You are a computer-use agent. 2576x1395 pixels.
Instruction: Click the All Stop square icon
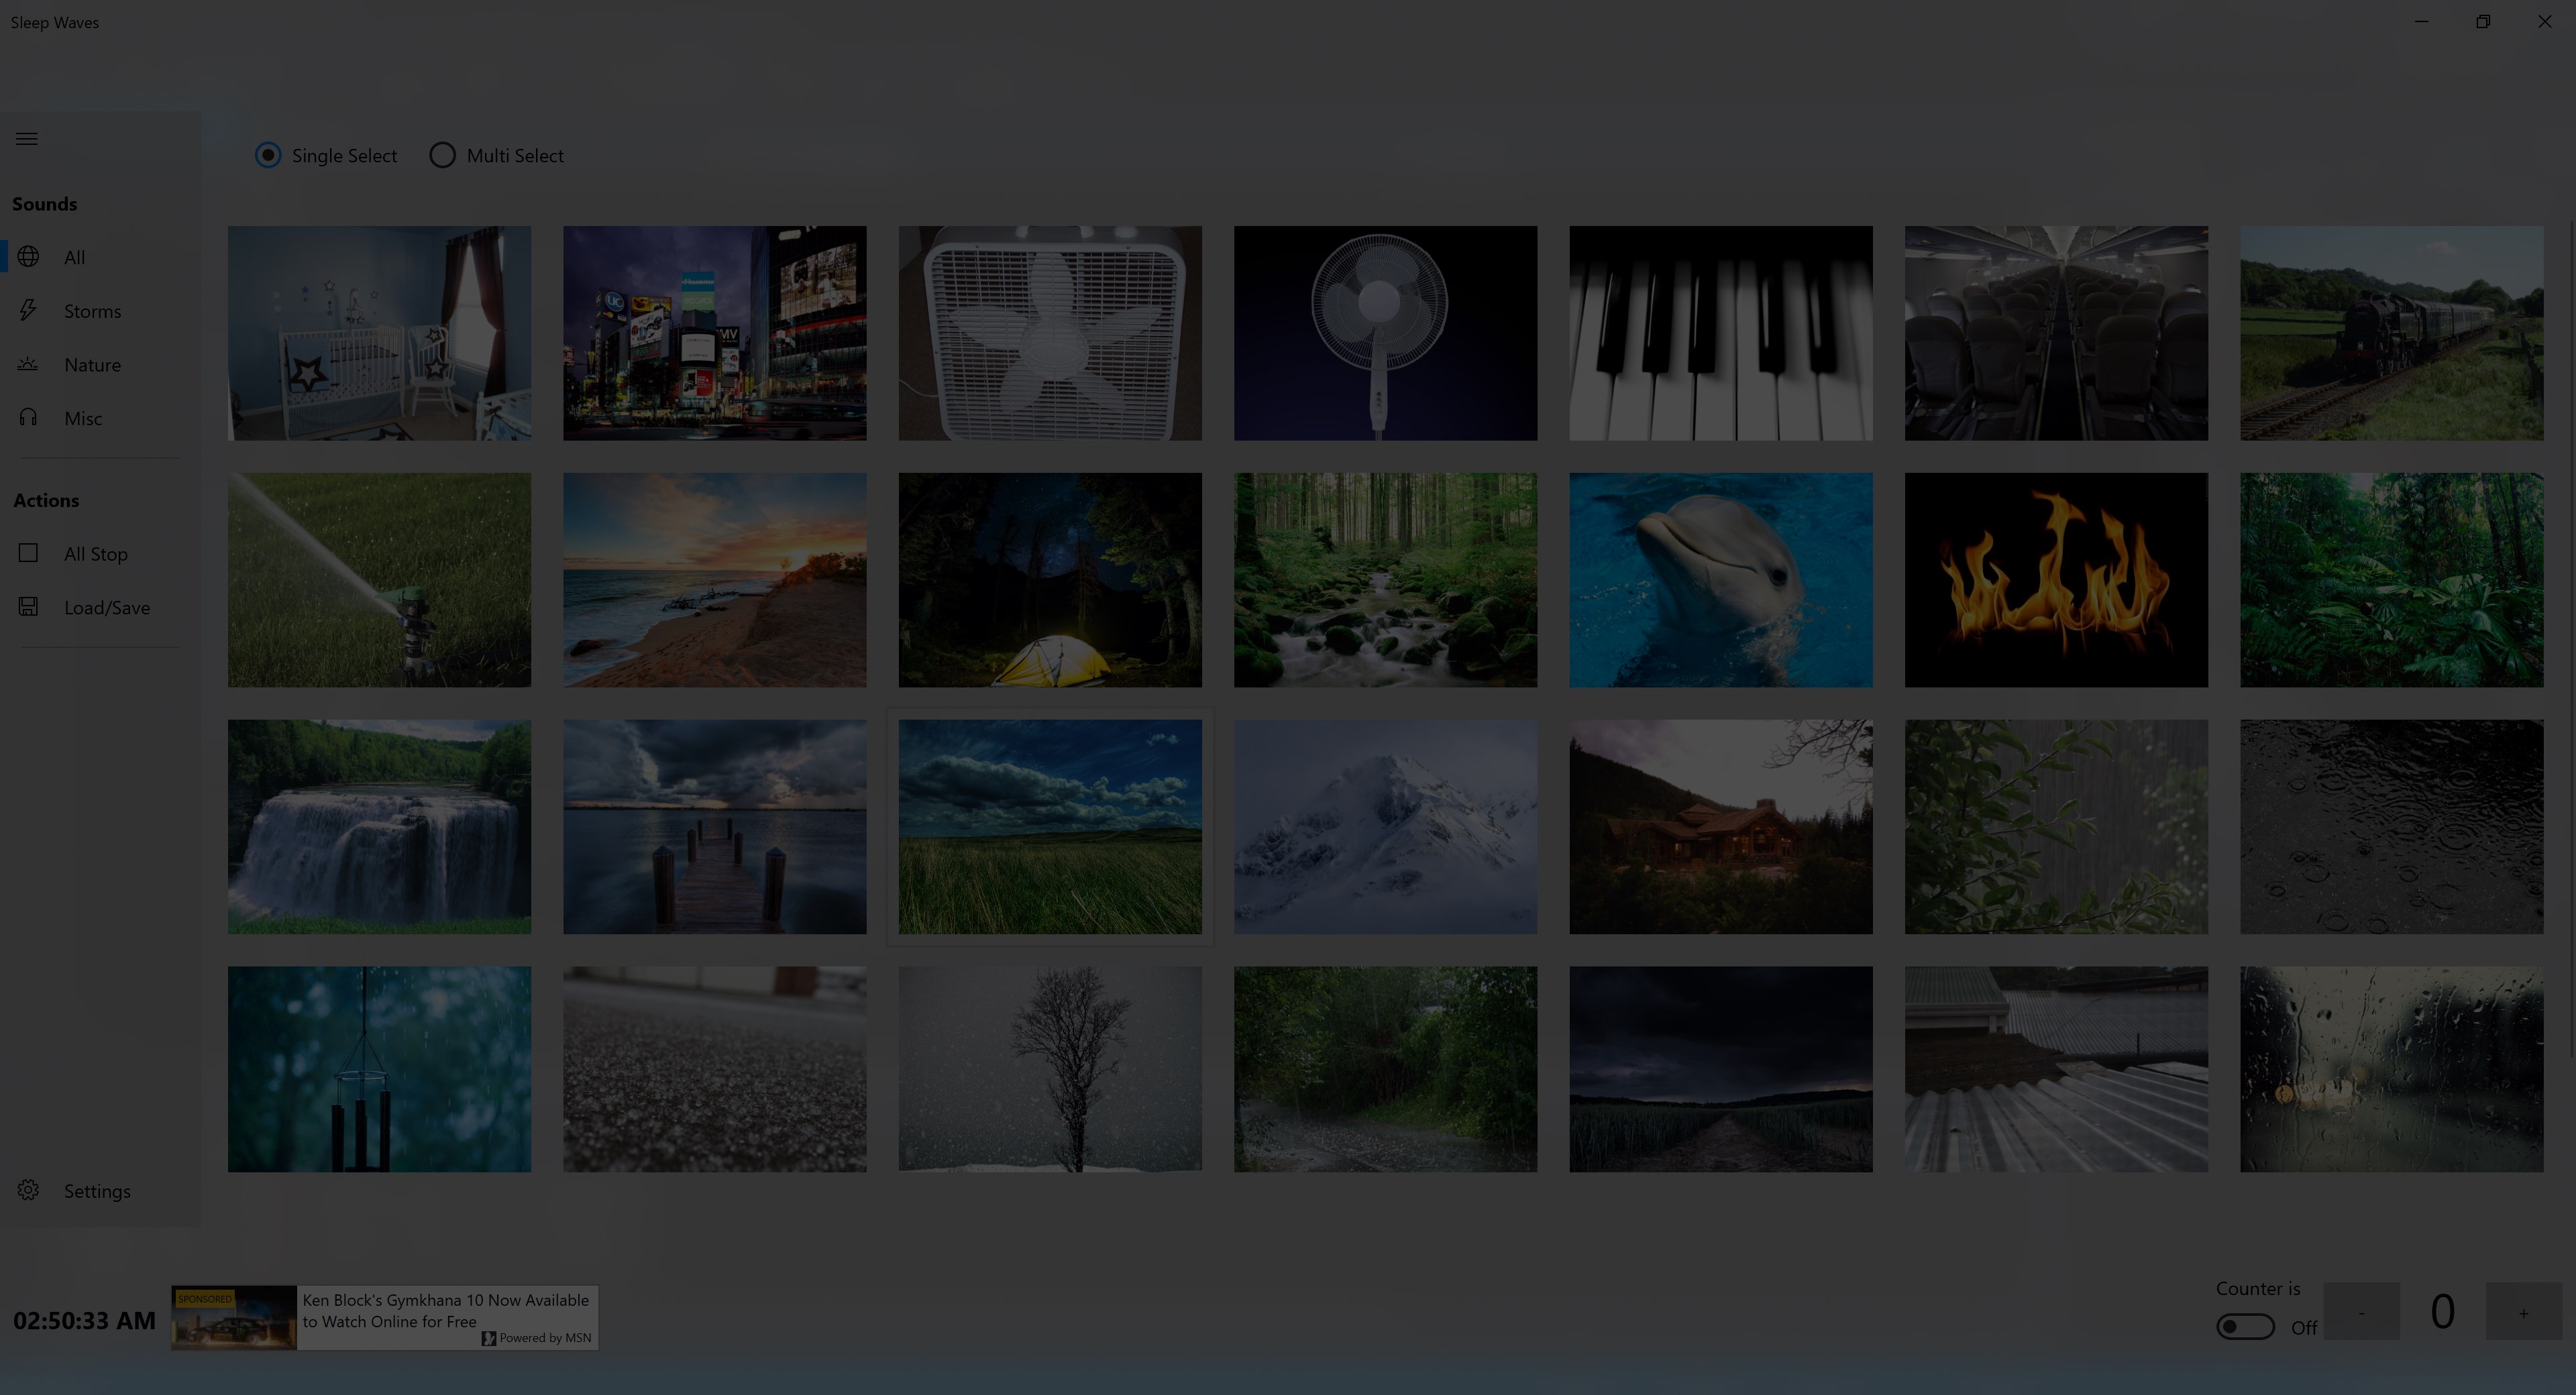pyautogui.click(x=28, y=553)
